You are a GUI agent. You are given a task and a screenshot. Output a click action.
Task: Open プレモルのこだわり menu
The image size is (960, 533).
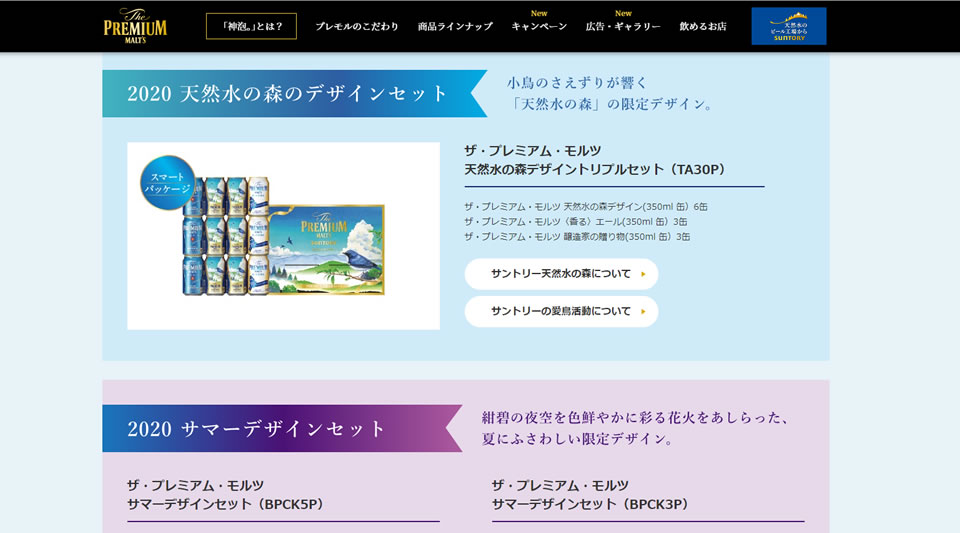357,26
